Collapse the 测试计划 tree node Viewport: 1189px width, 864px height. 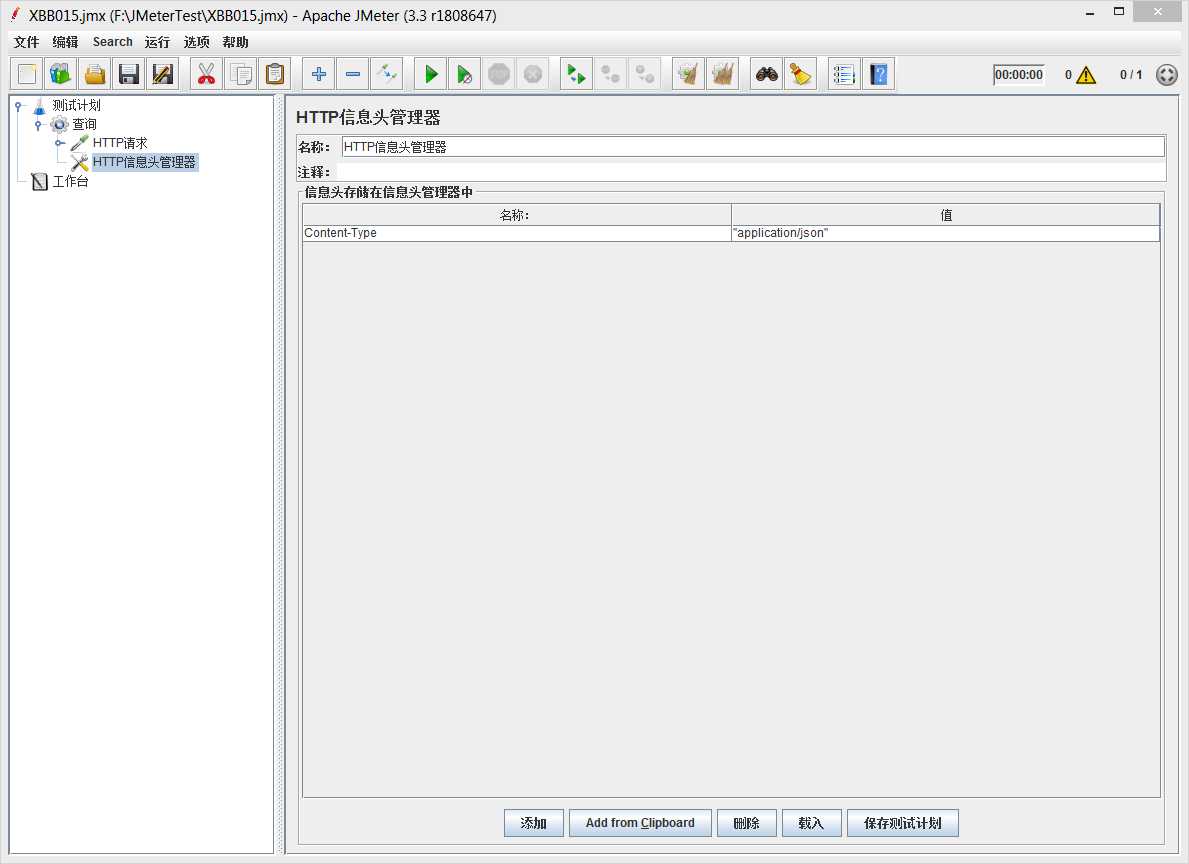pos(18,106)
